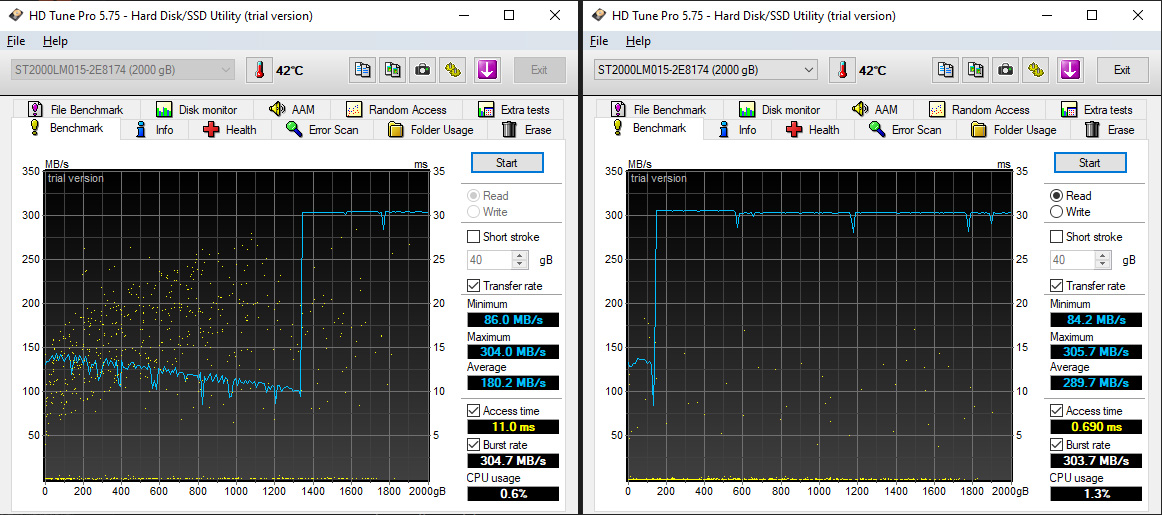Image resolution: width=1162 pixels, height=515 pixels.
Task: Toggle Short stroke checkbox in left window
Action: [473, 237]
